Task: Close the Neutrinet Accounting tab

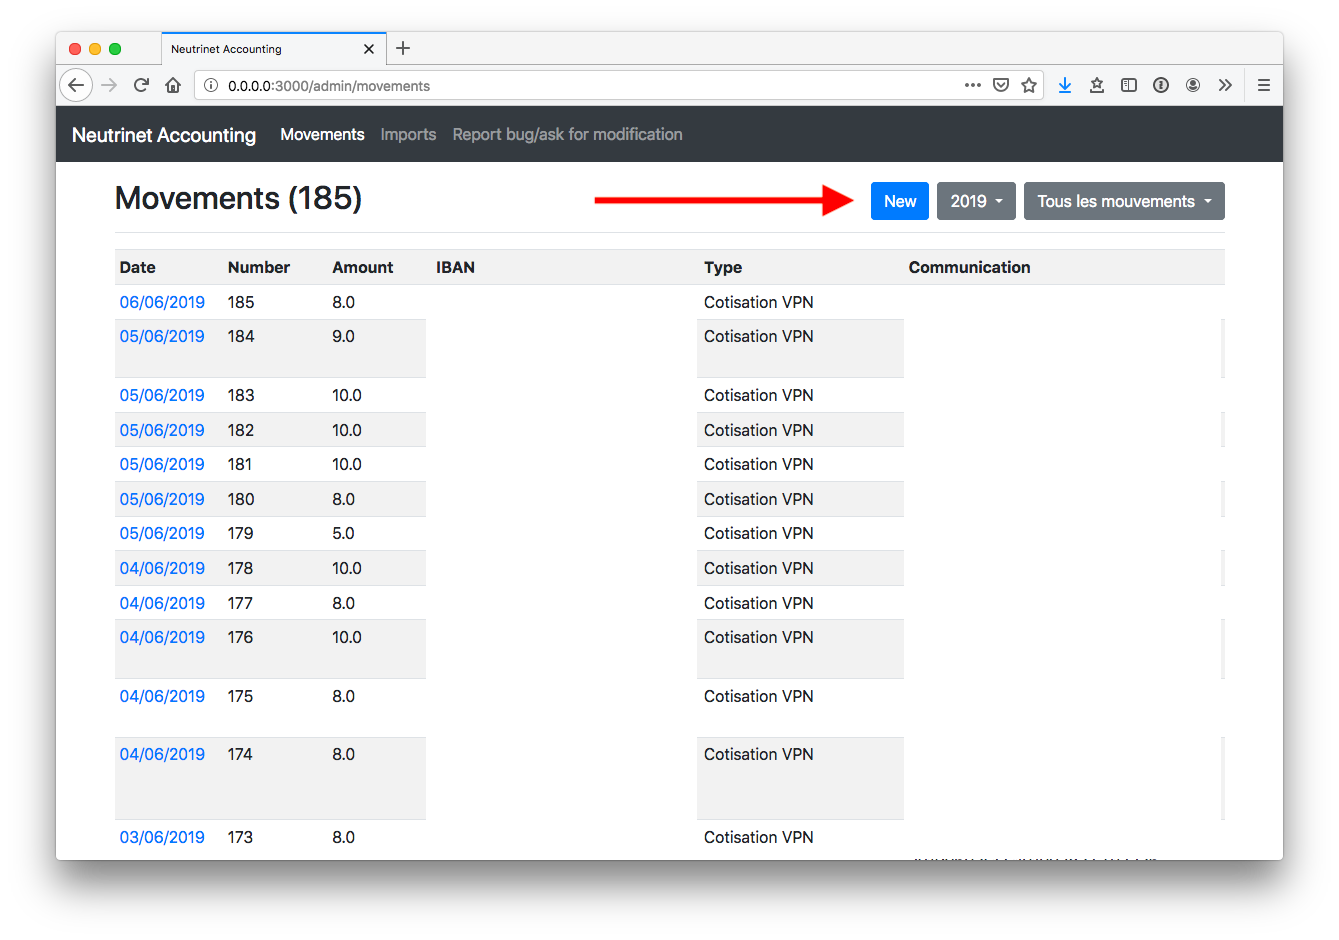Action: [369, 49]
